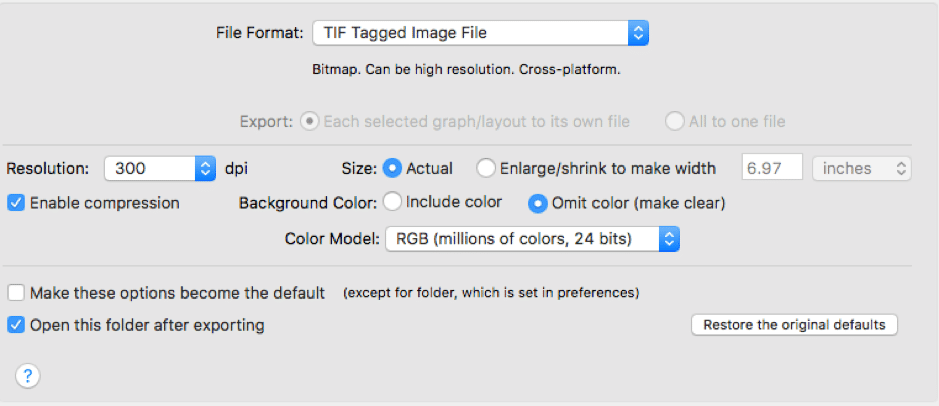Select All to one file radio button
This screenshot has height=406, width=939.
pyautogui.click(x=674, y=122)
